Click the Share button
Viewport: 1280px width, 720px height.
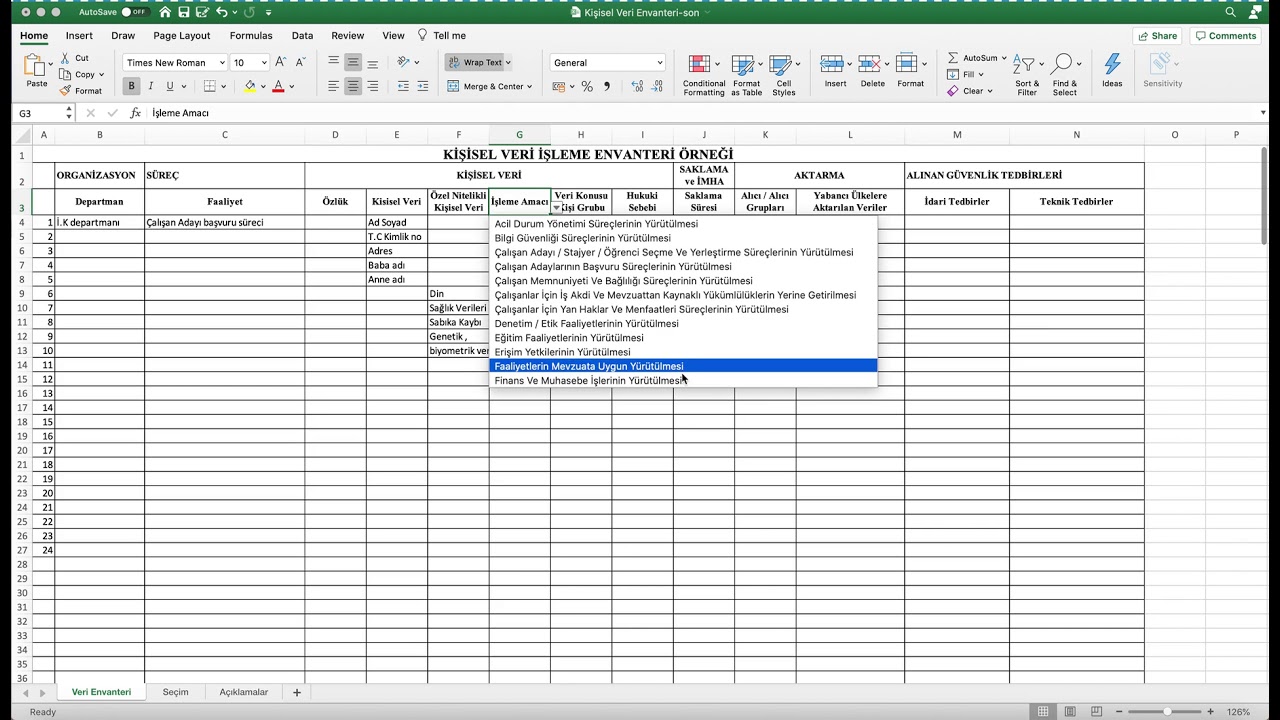pyautogui.click(x=1157, y=36)
